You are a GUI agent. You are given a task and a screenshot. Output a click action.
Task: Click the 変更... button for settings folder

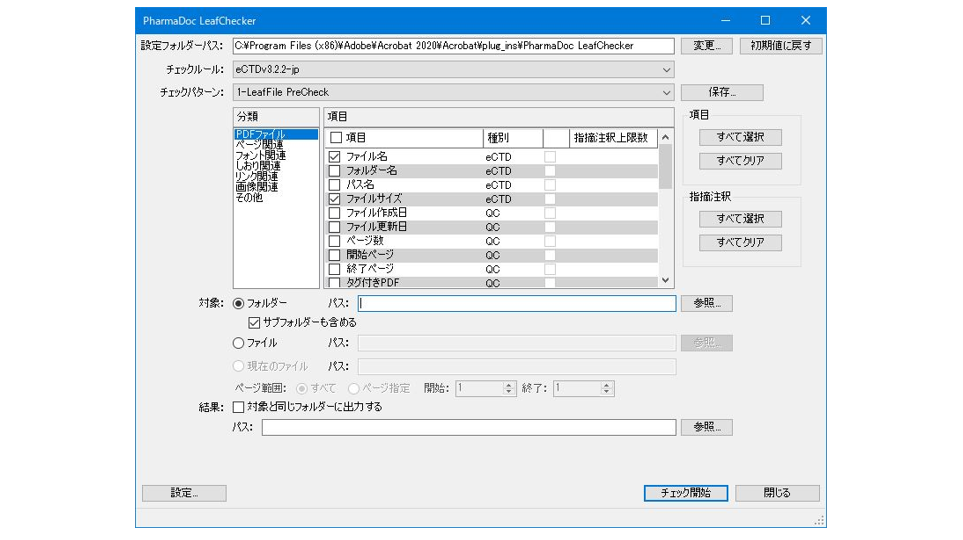pyautogui.click(x=706, y=46)
